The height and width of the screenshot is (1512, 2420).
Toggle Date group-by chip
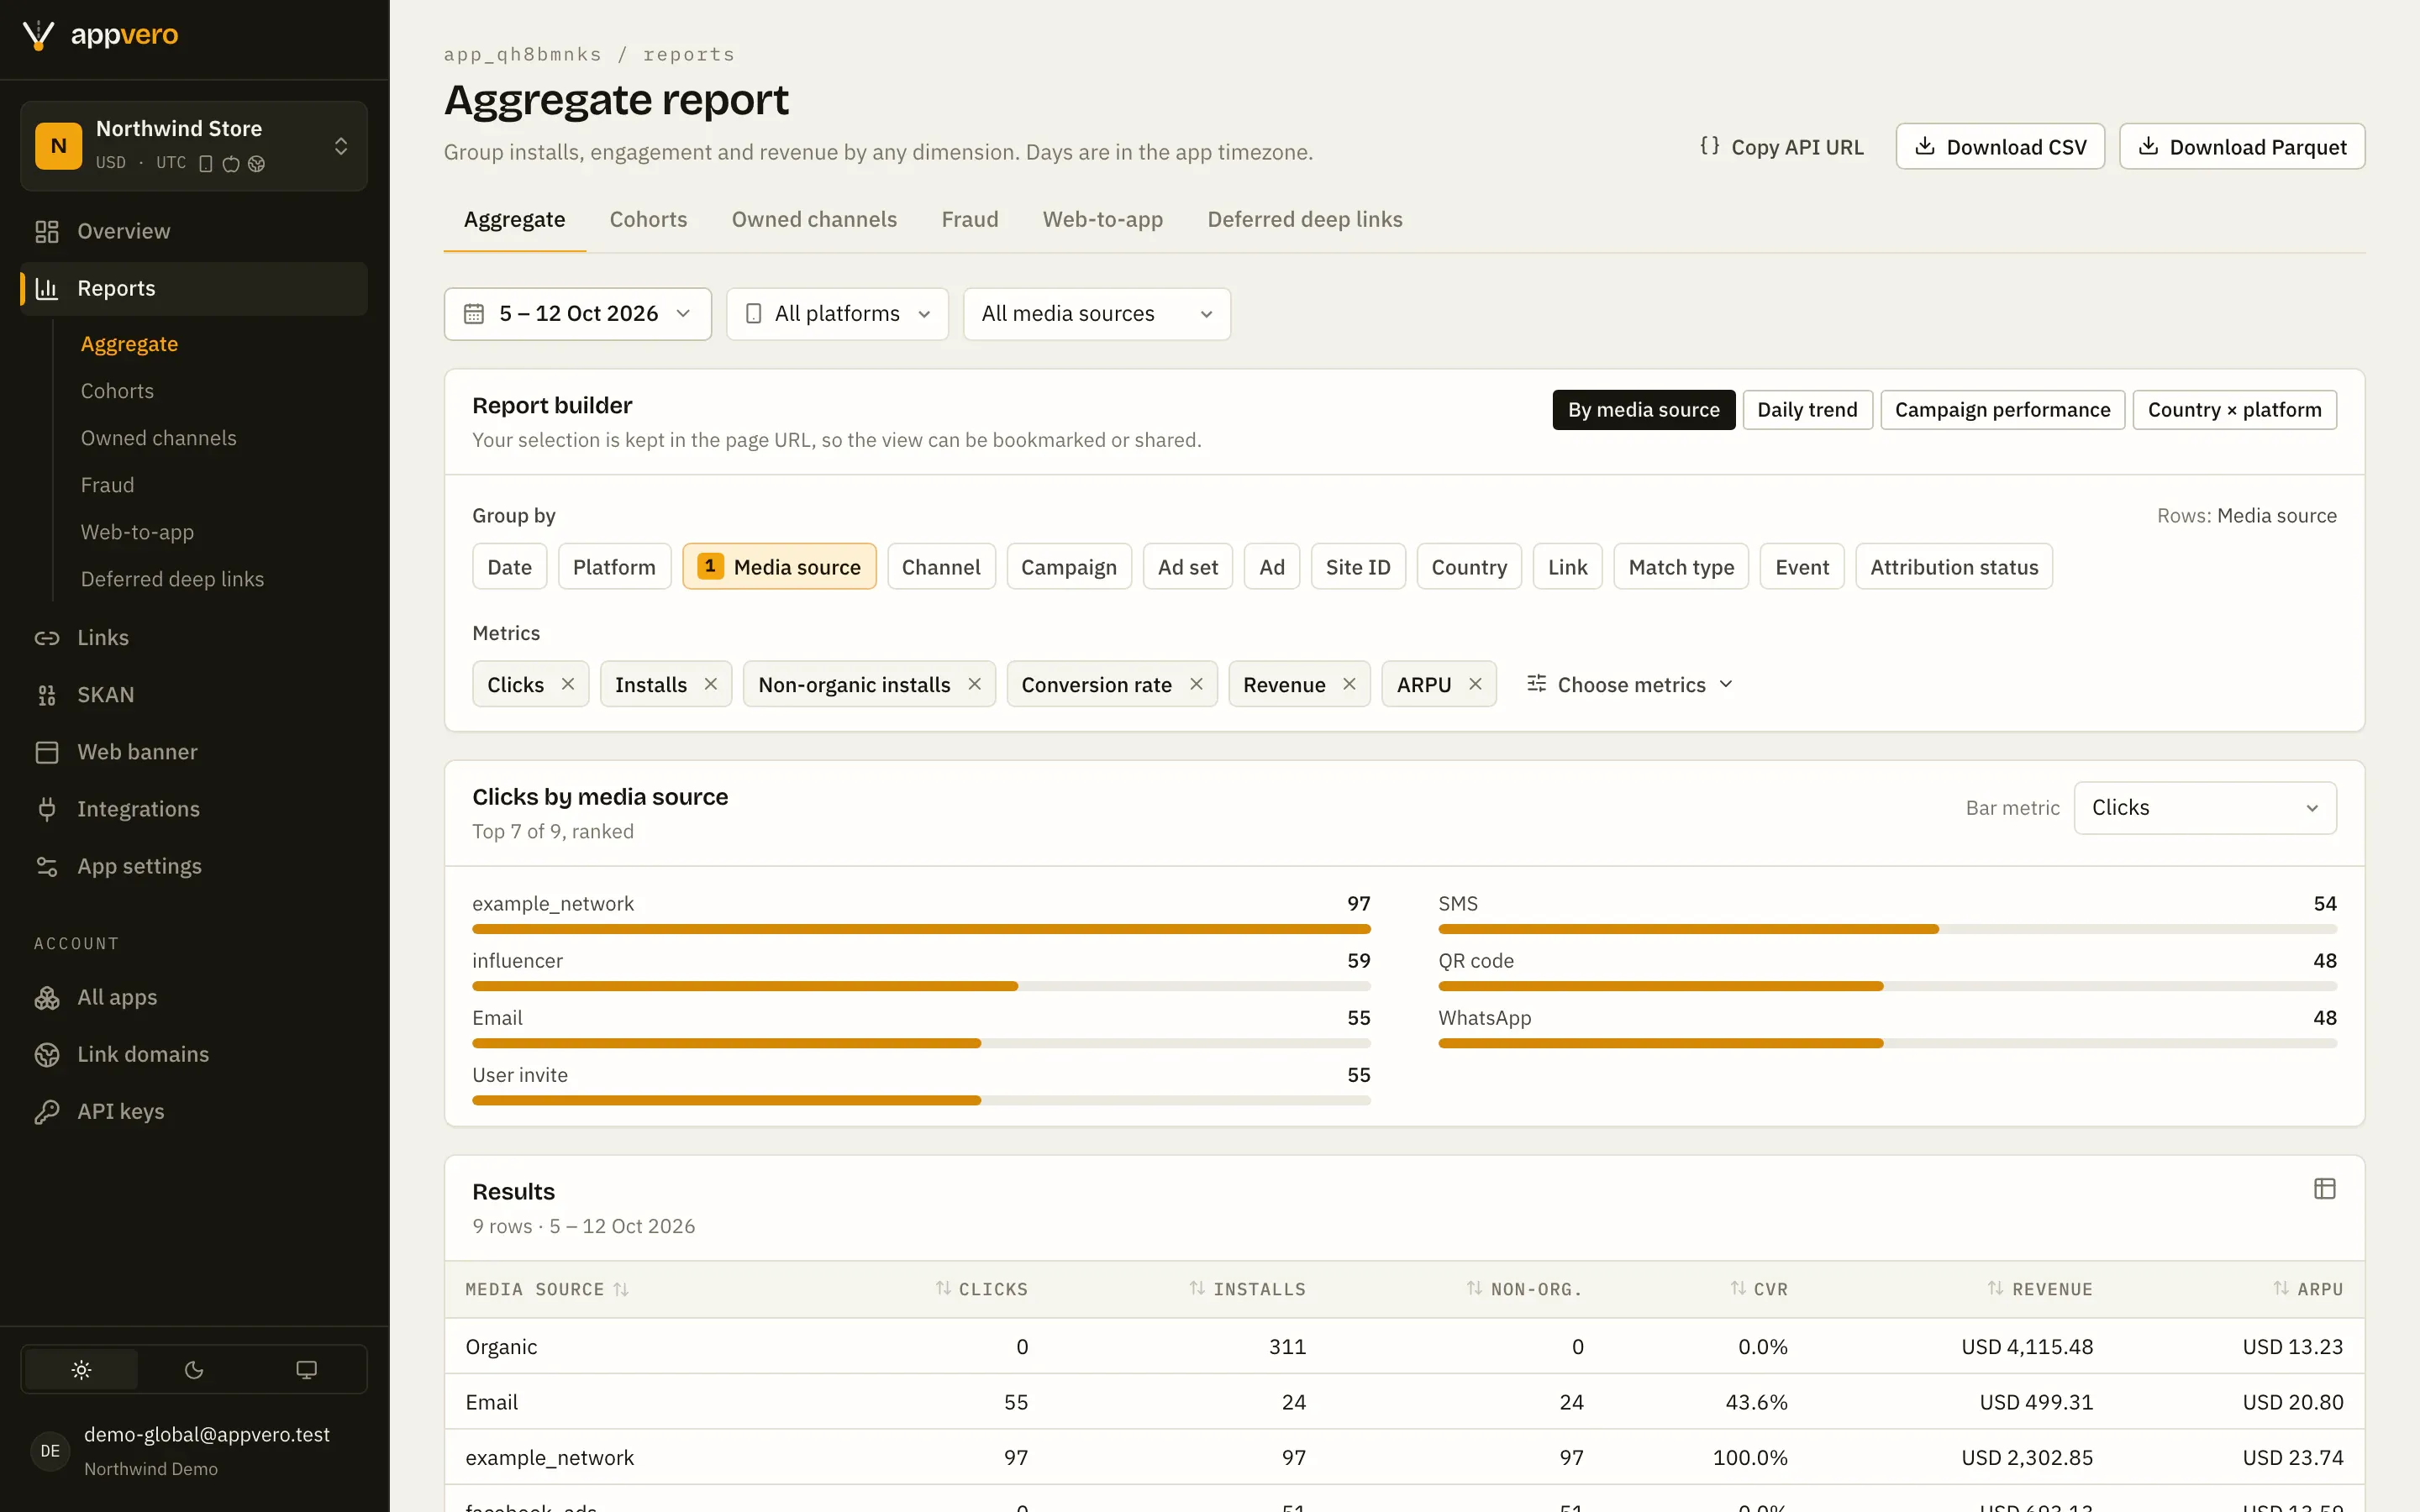pyautogui.click(x=509, y=566)
